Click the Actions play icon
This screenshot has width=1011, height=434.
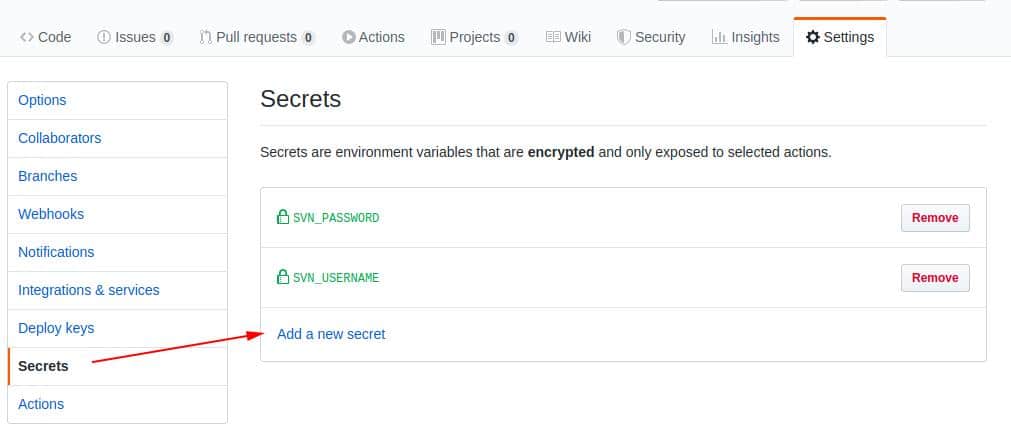(349, 37)
